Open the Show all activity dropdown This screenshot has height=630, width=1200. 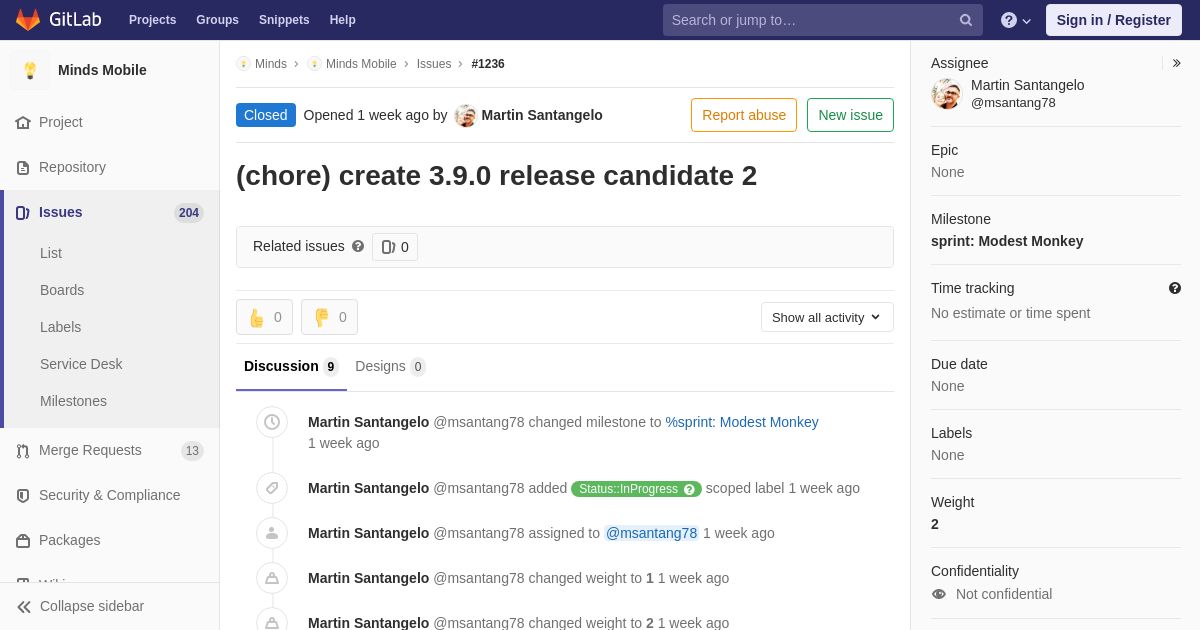827,317
